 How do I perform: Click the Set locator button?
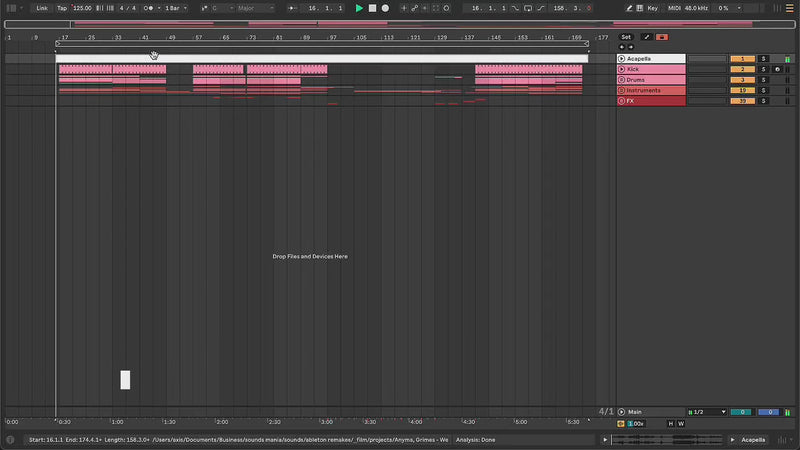626,37
